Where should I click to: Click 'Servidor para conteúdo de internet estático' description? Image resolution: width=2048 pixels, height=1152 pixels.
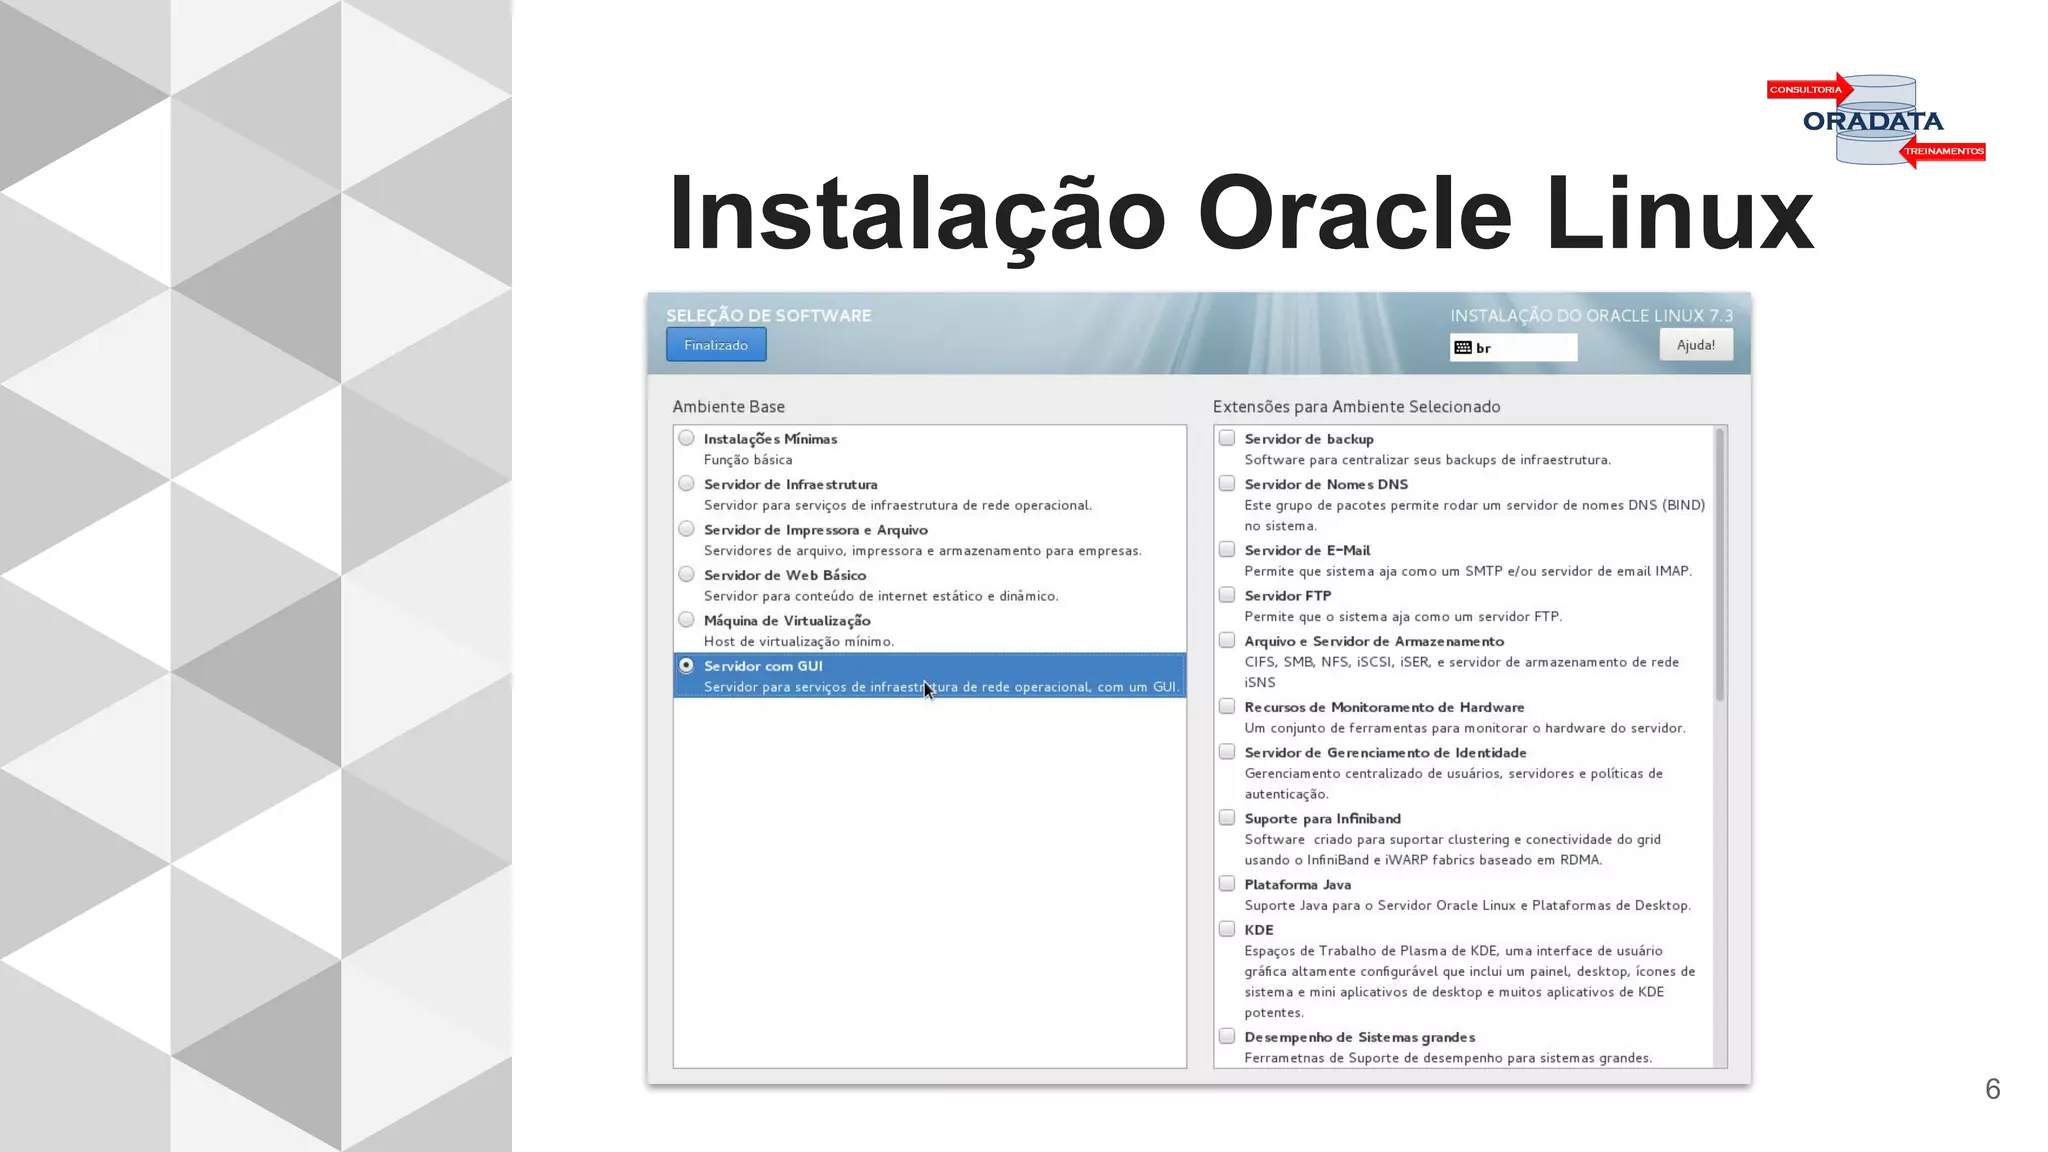click(x=881, y=596)
